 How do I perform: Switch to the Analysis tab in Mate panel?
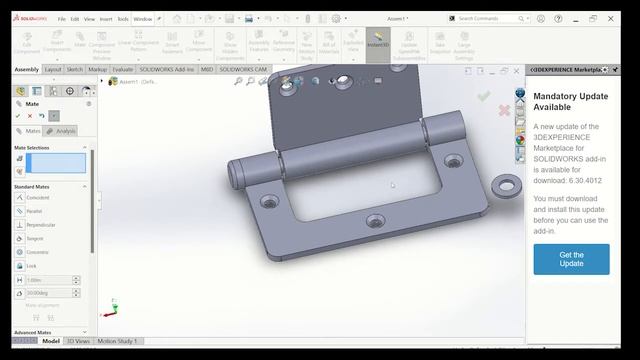click(x=60, y=131)
